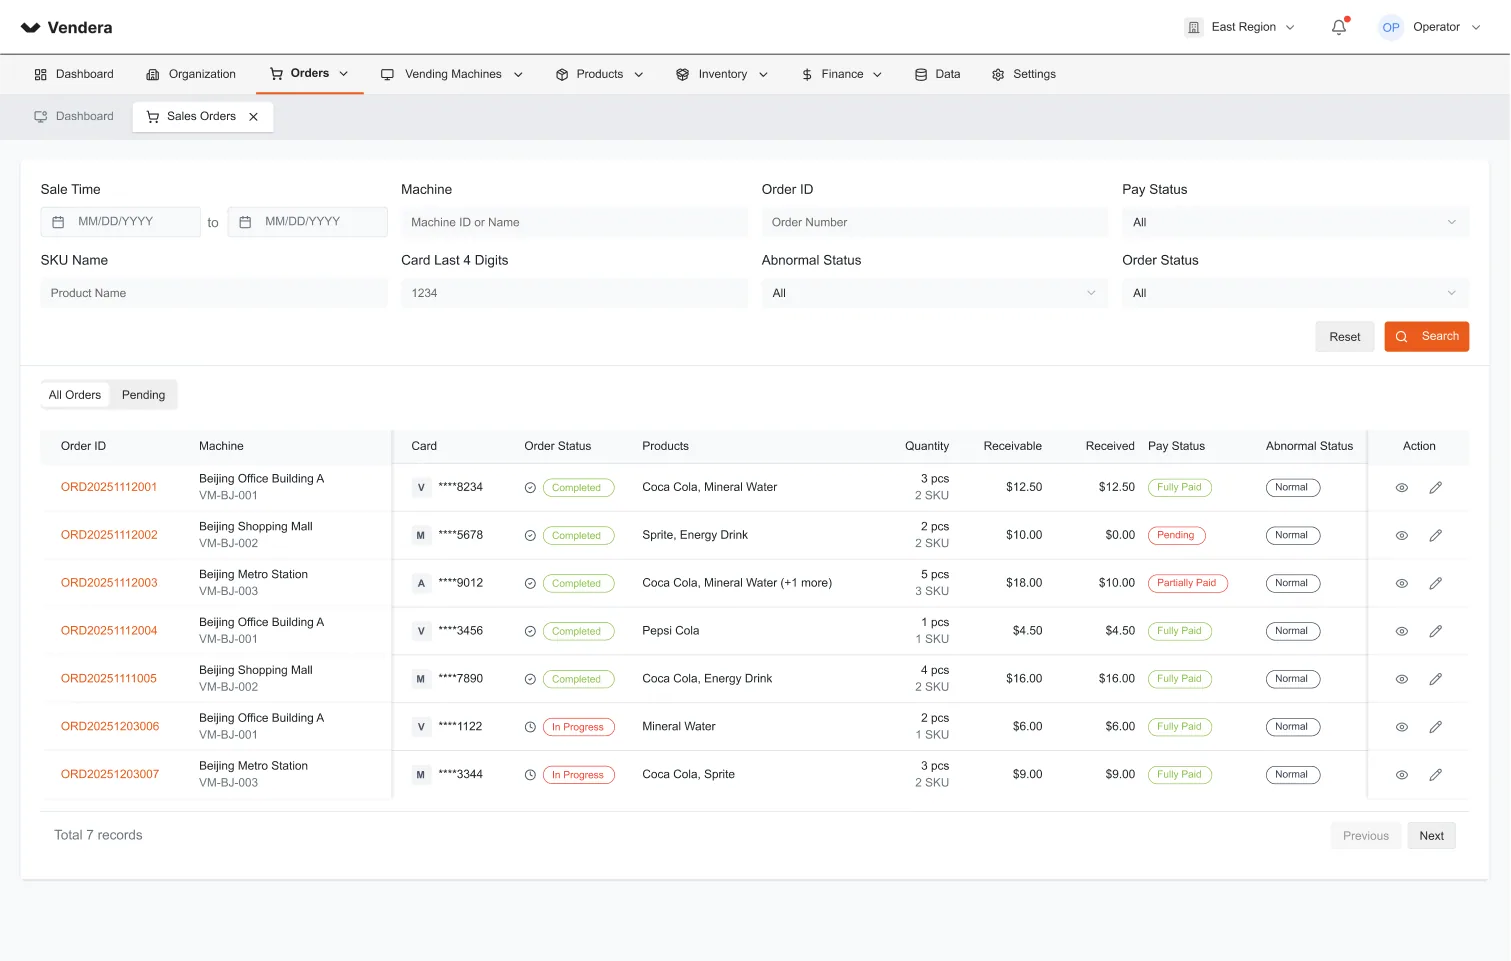Open the Abnormal Status dropdown
Screen dimensions: 1511x961
click(x=934, y=294)
